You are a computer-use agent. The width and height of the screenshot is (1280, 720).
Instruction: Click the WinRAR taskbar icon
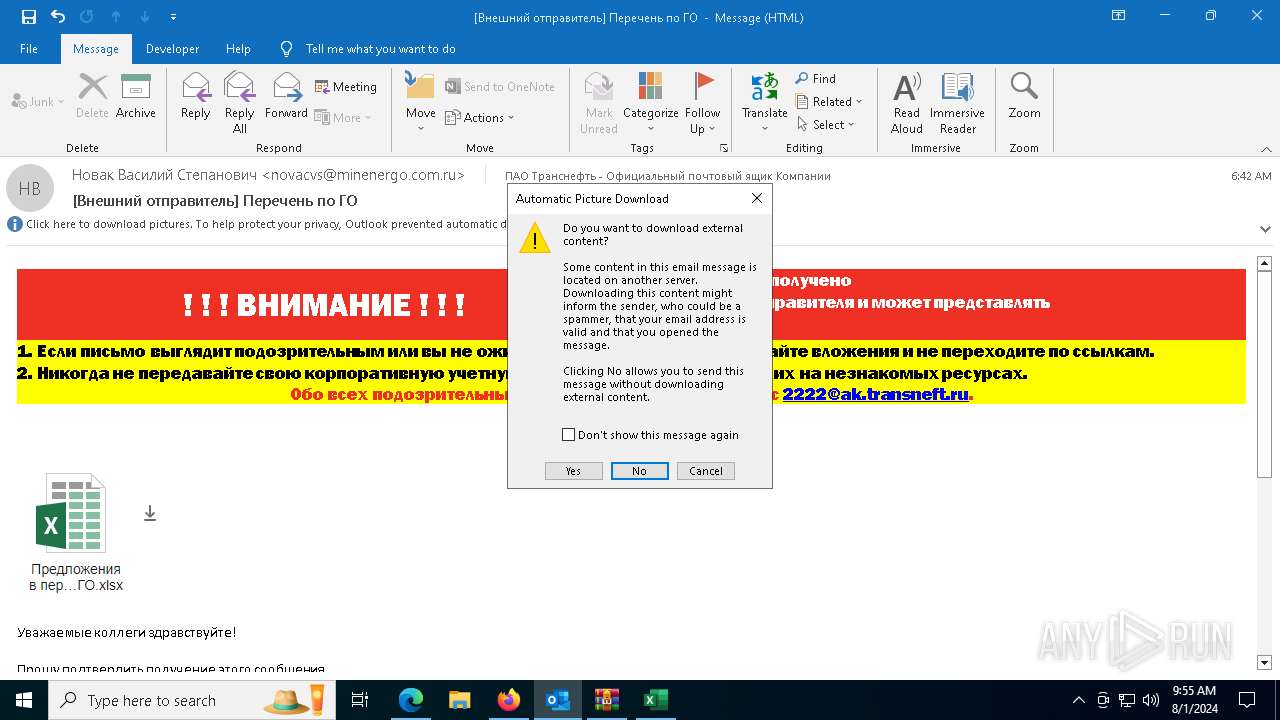(607, 700)
